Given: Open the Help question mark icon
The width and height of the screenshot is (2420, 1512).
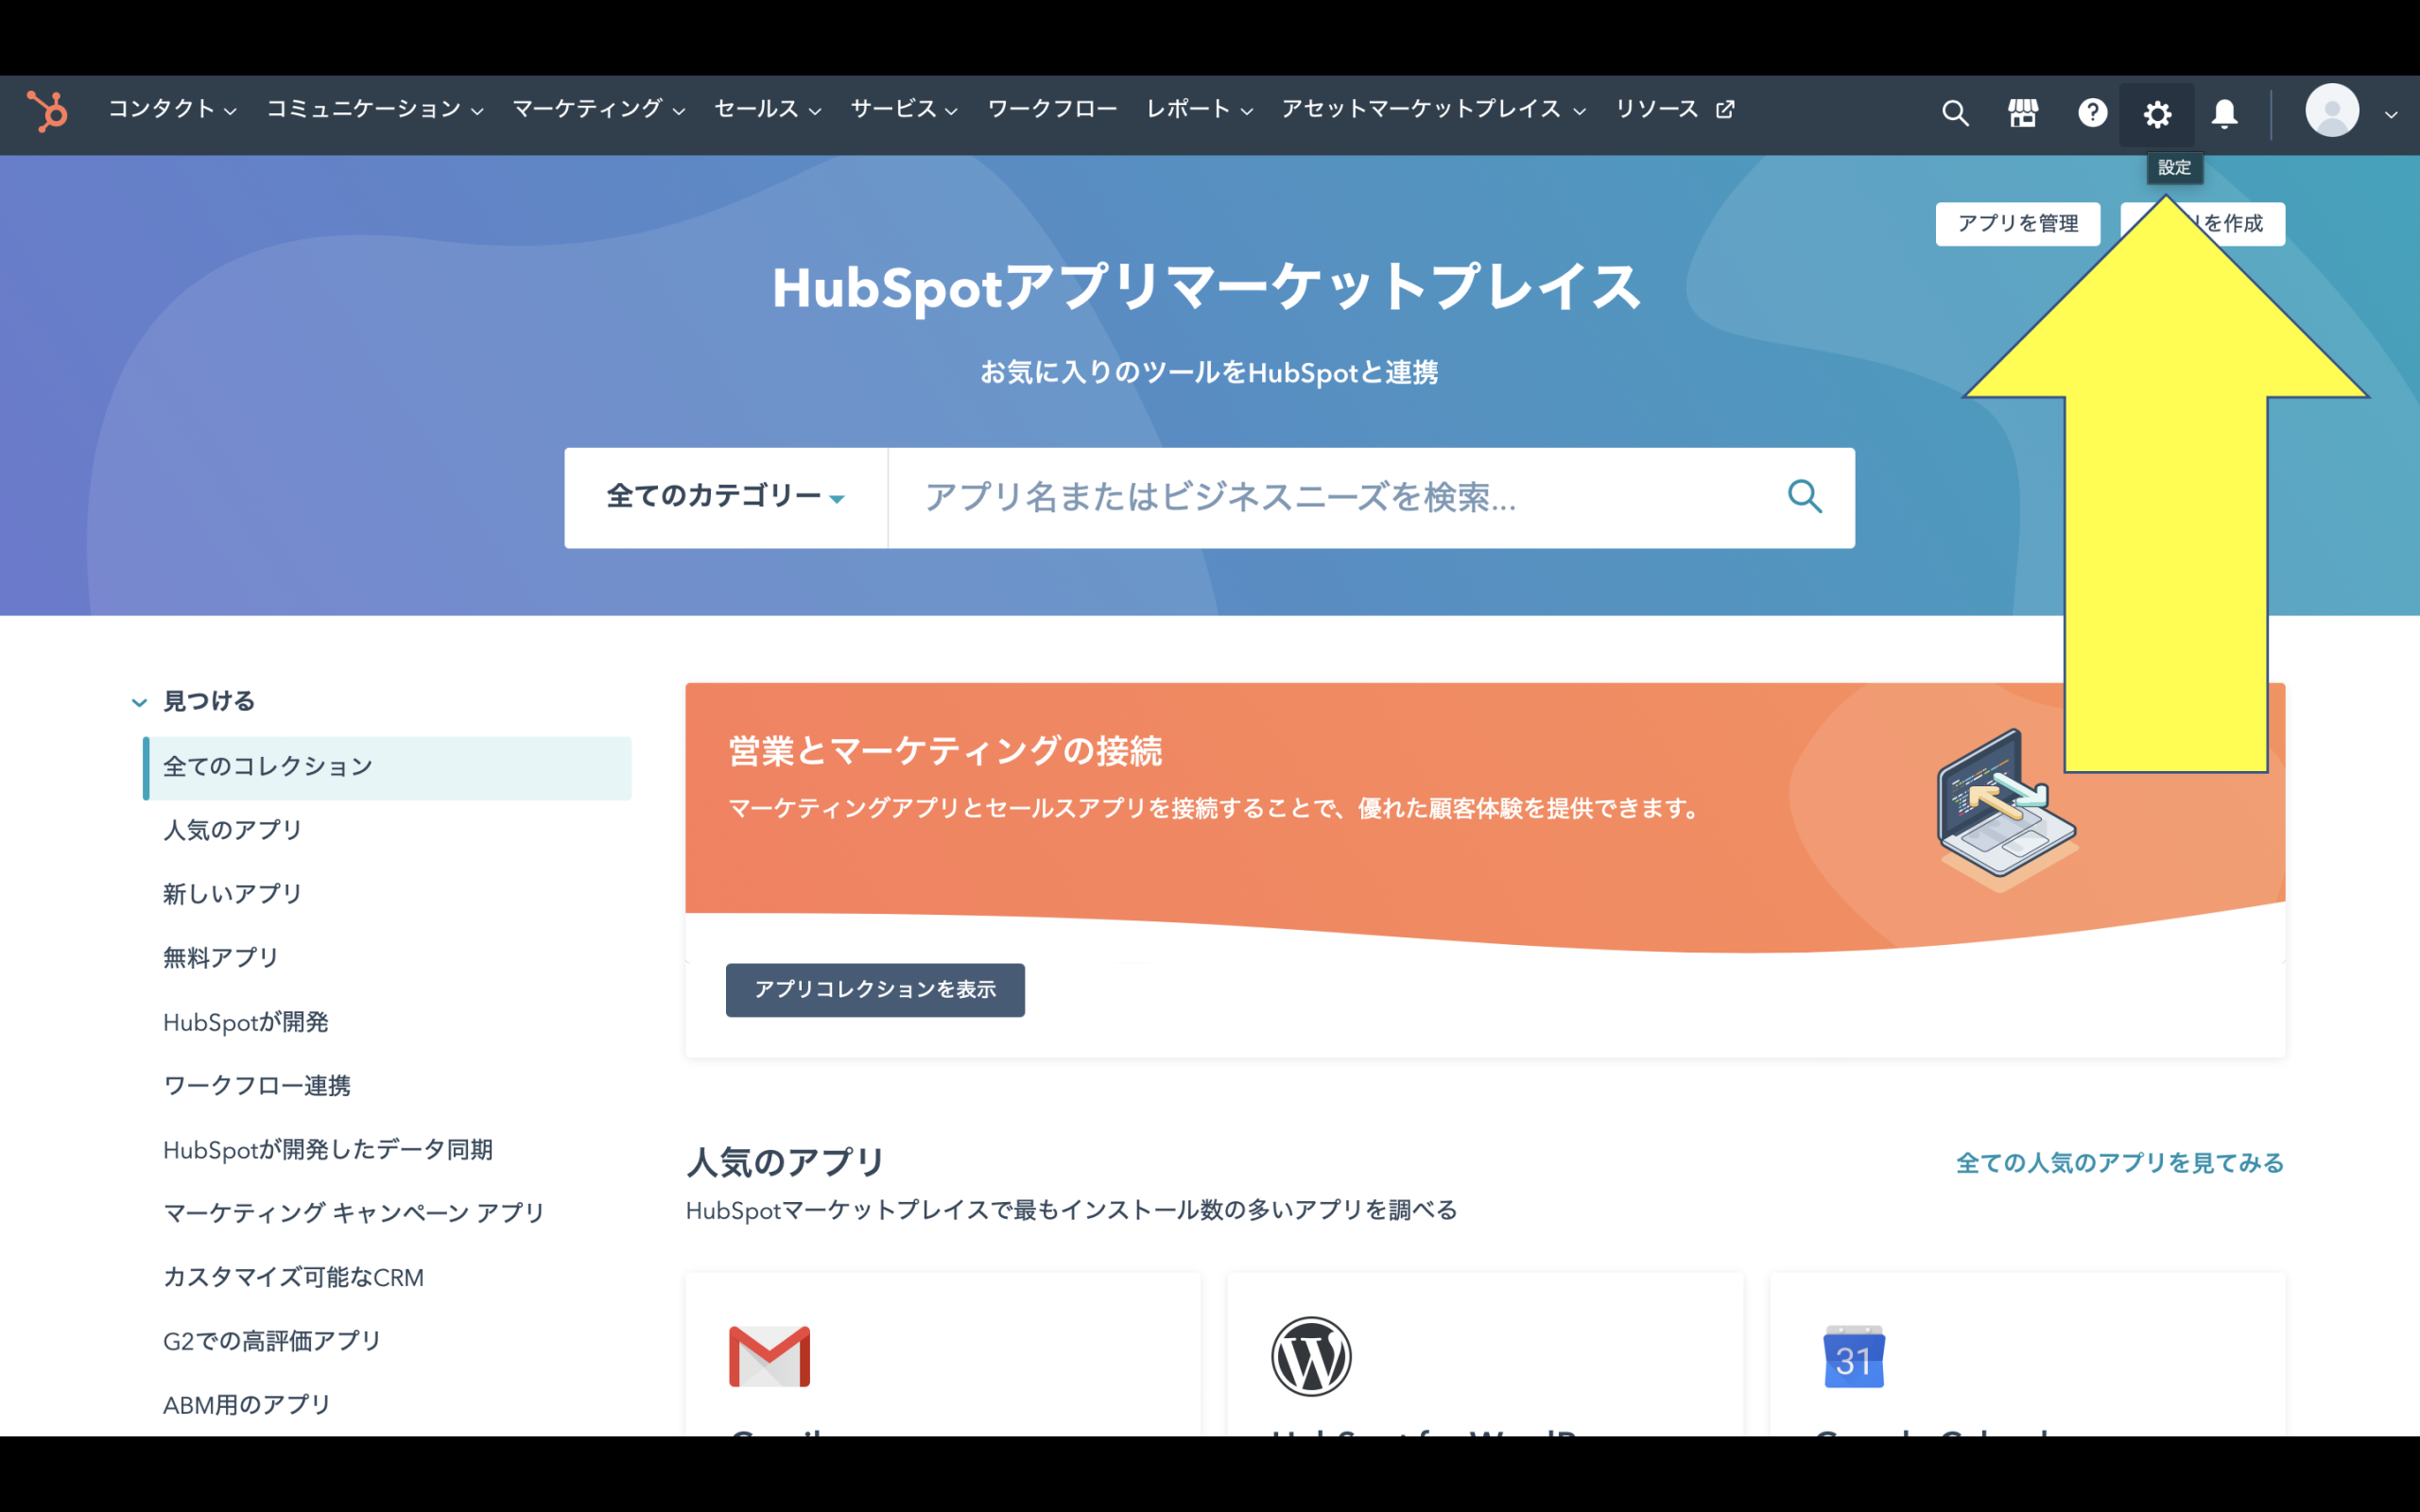Looking at the screenshot, I should click(2092, 113).
